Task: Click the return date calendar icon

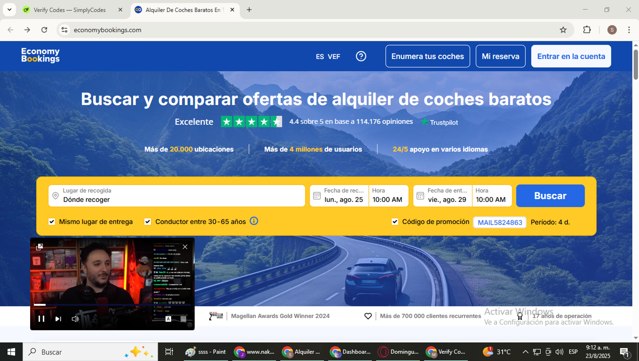Action: click(x=420, y=196)
